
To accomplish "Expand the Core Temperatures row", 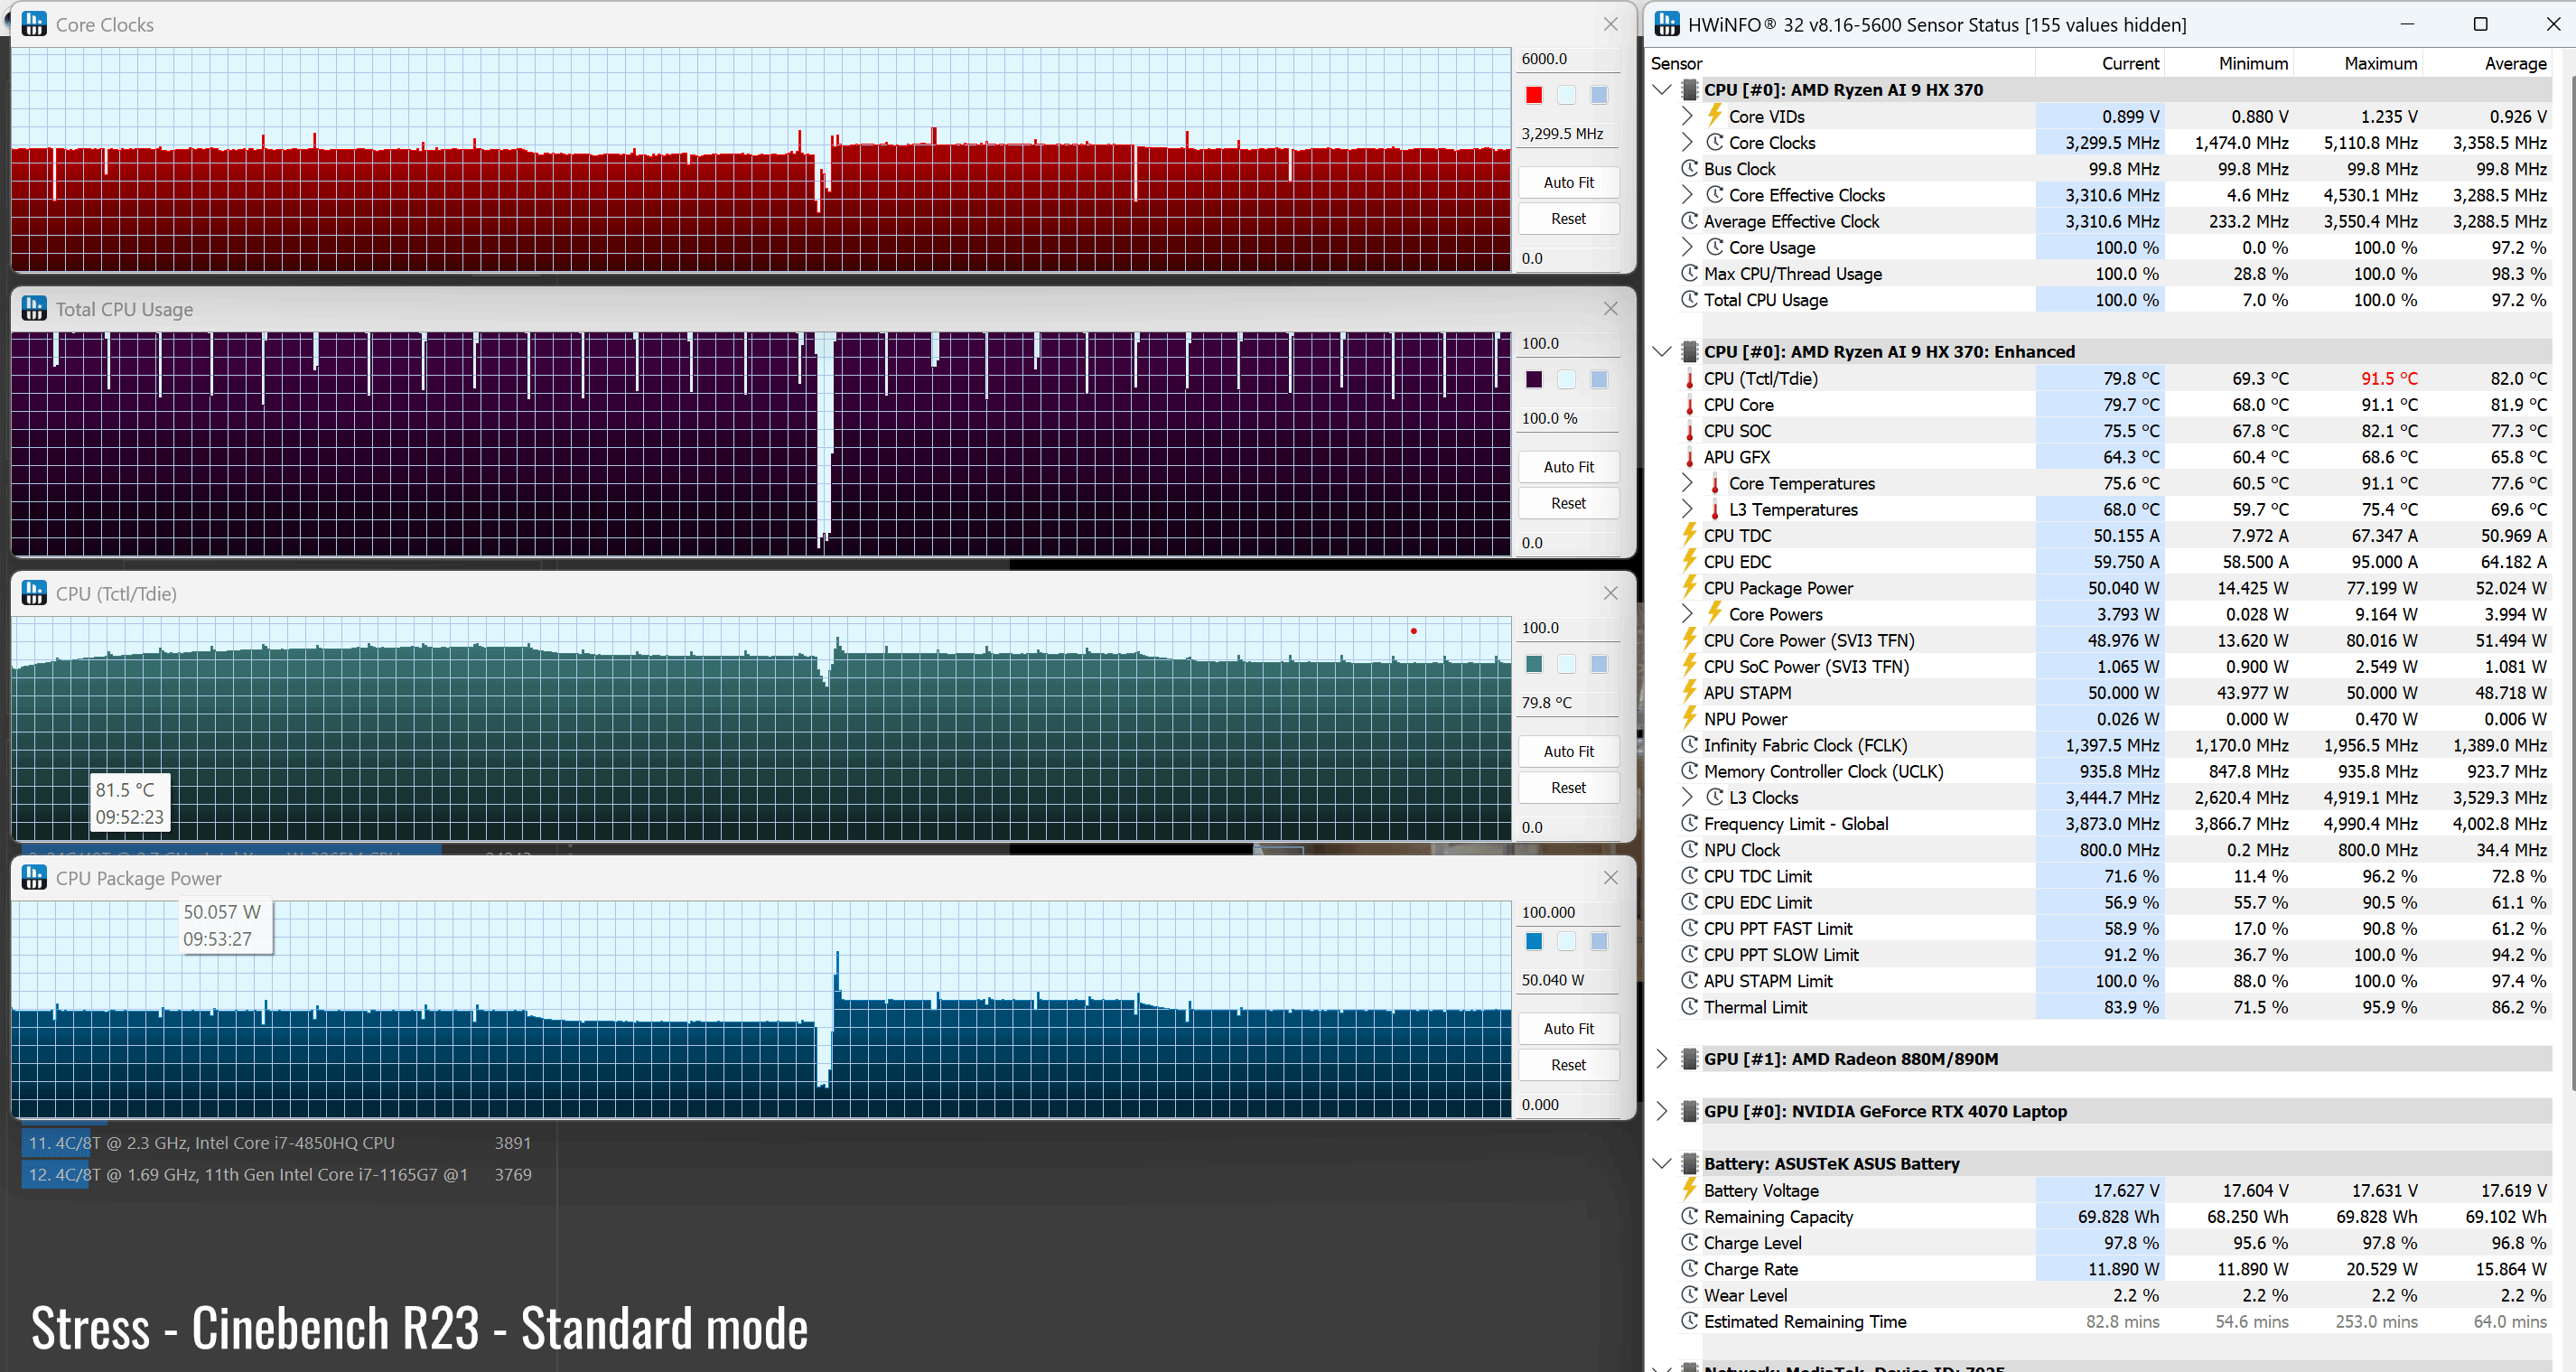I will [x=1687, y=483].
